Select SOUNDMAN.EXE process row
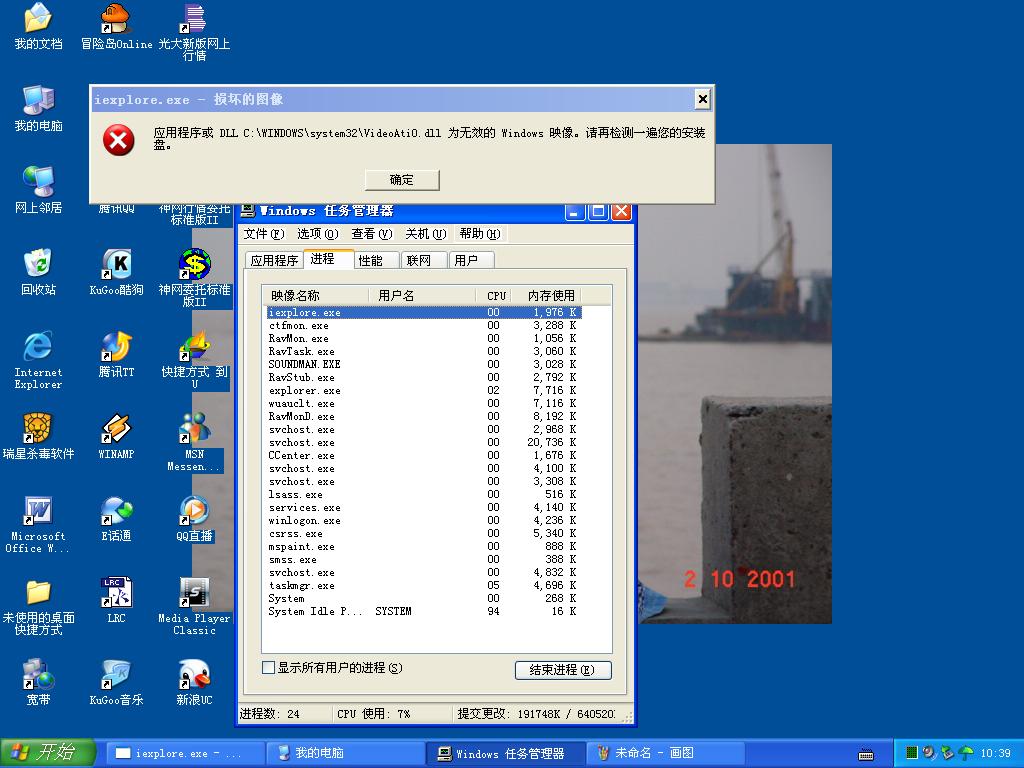Viewport: 1024px width, 768px height. coord(423,364)
